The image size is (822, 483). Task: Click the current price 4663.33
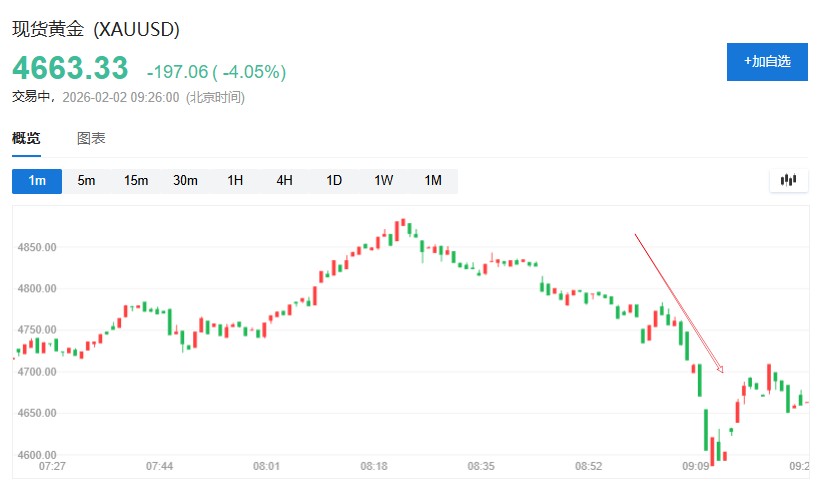70,69
